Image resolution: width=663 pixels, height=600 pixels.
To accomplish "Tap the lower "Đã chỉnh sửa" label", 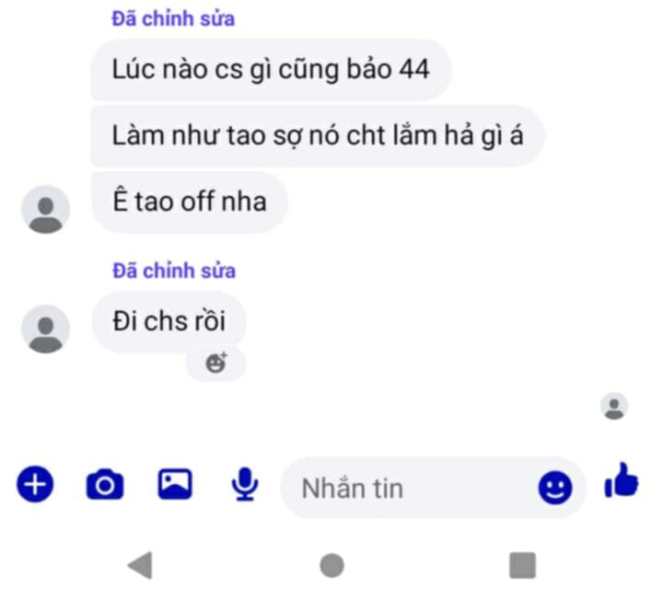I will pyautogui.click(x=174, y=271).
